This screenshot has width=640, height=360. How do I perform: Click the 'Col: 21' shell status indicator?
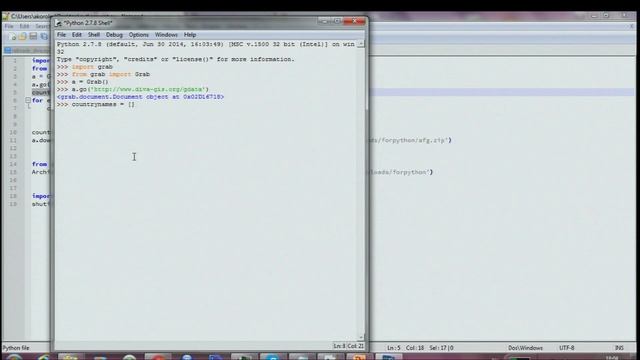(356, 346)
